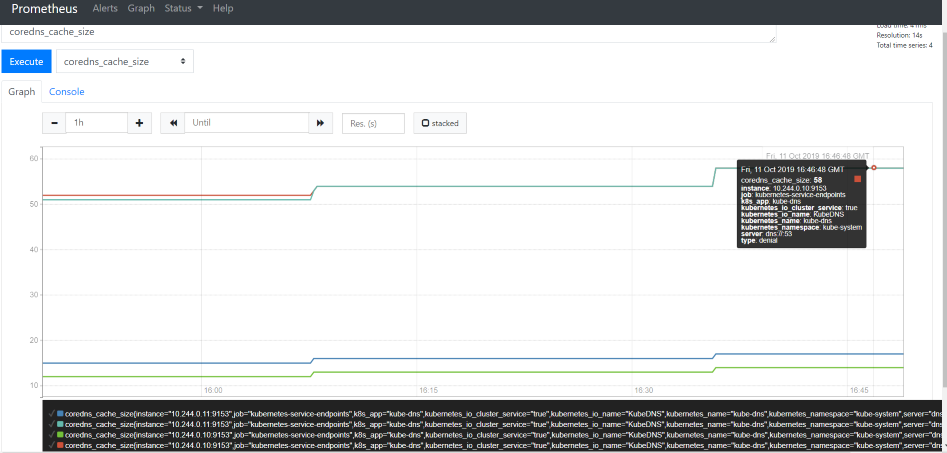Select the Graph tab below Execute
The height and width of the screenshot is (453, 947).
(21, 92)
